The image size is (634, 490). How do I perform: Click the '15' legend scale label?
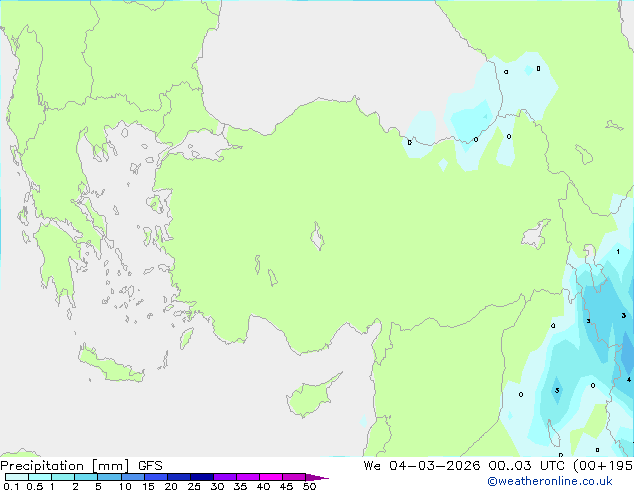coord(148,486)
